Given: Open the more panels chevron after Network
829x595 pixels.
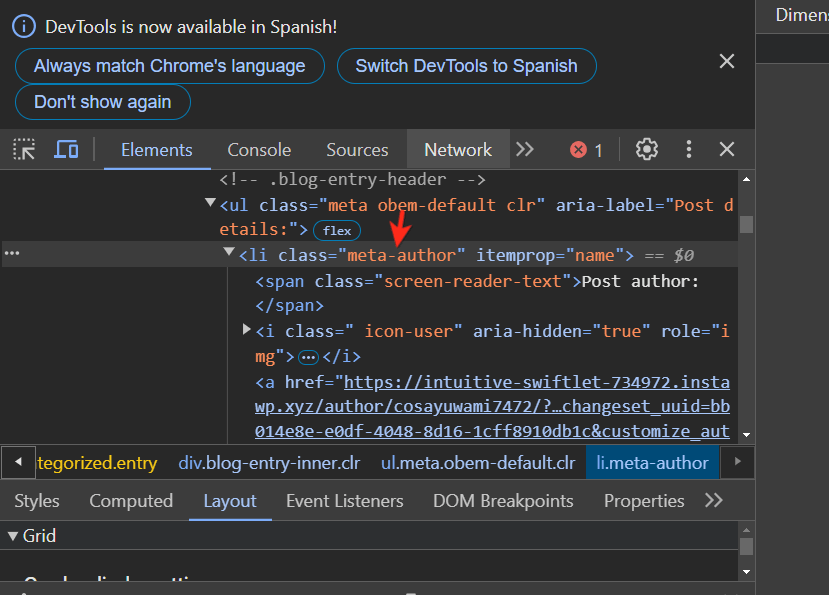Looking at the screenshot, I should 525,148.
